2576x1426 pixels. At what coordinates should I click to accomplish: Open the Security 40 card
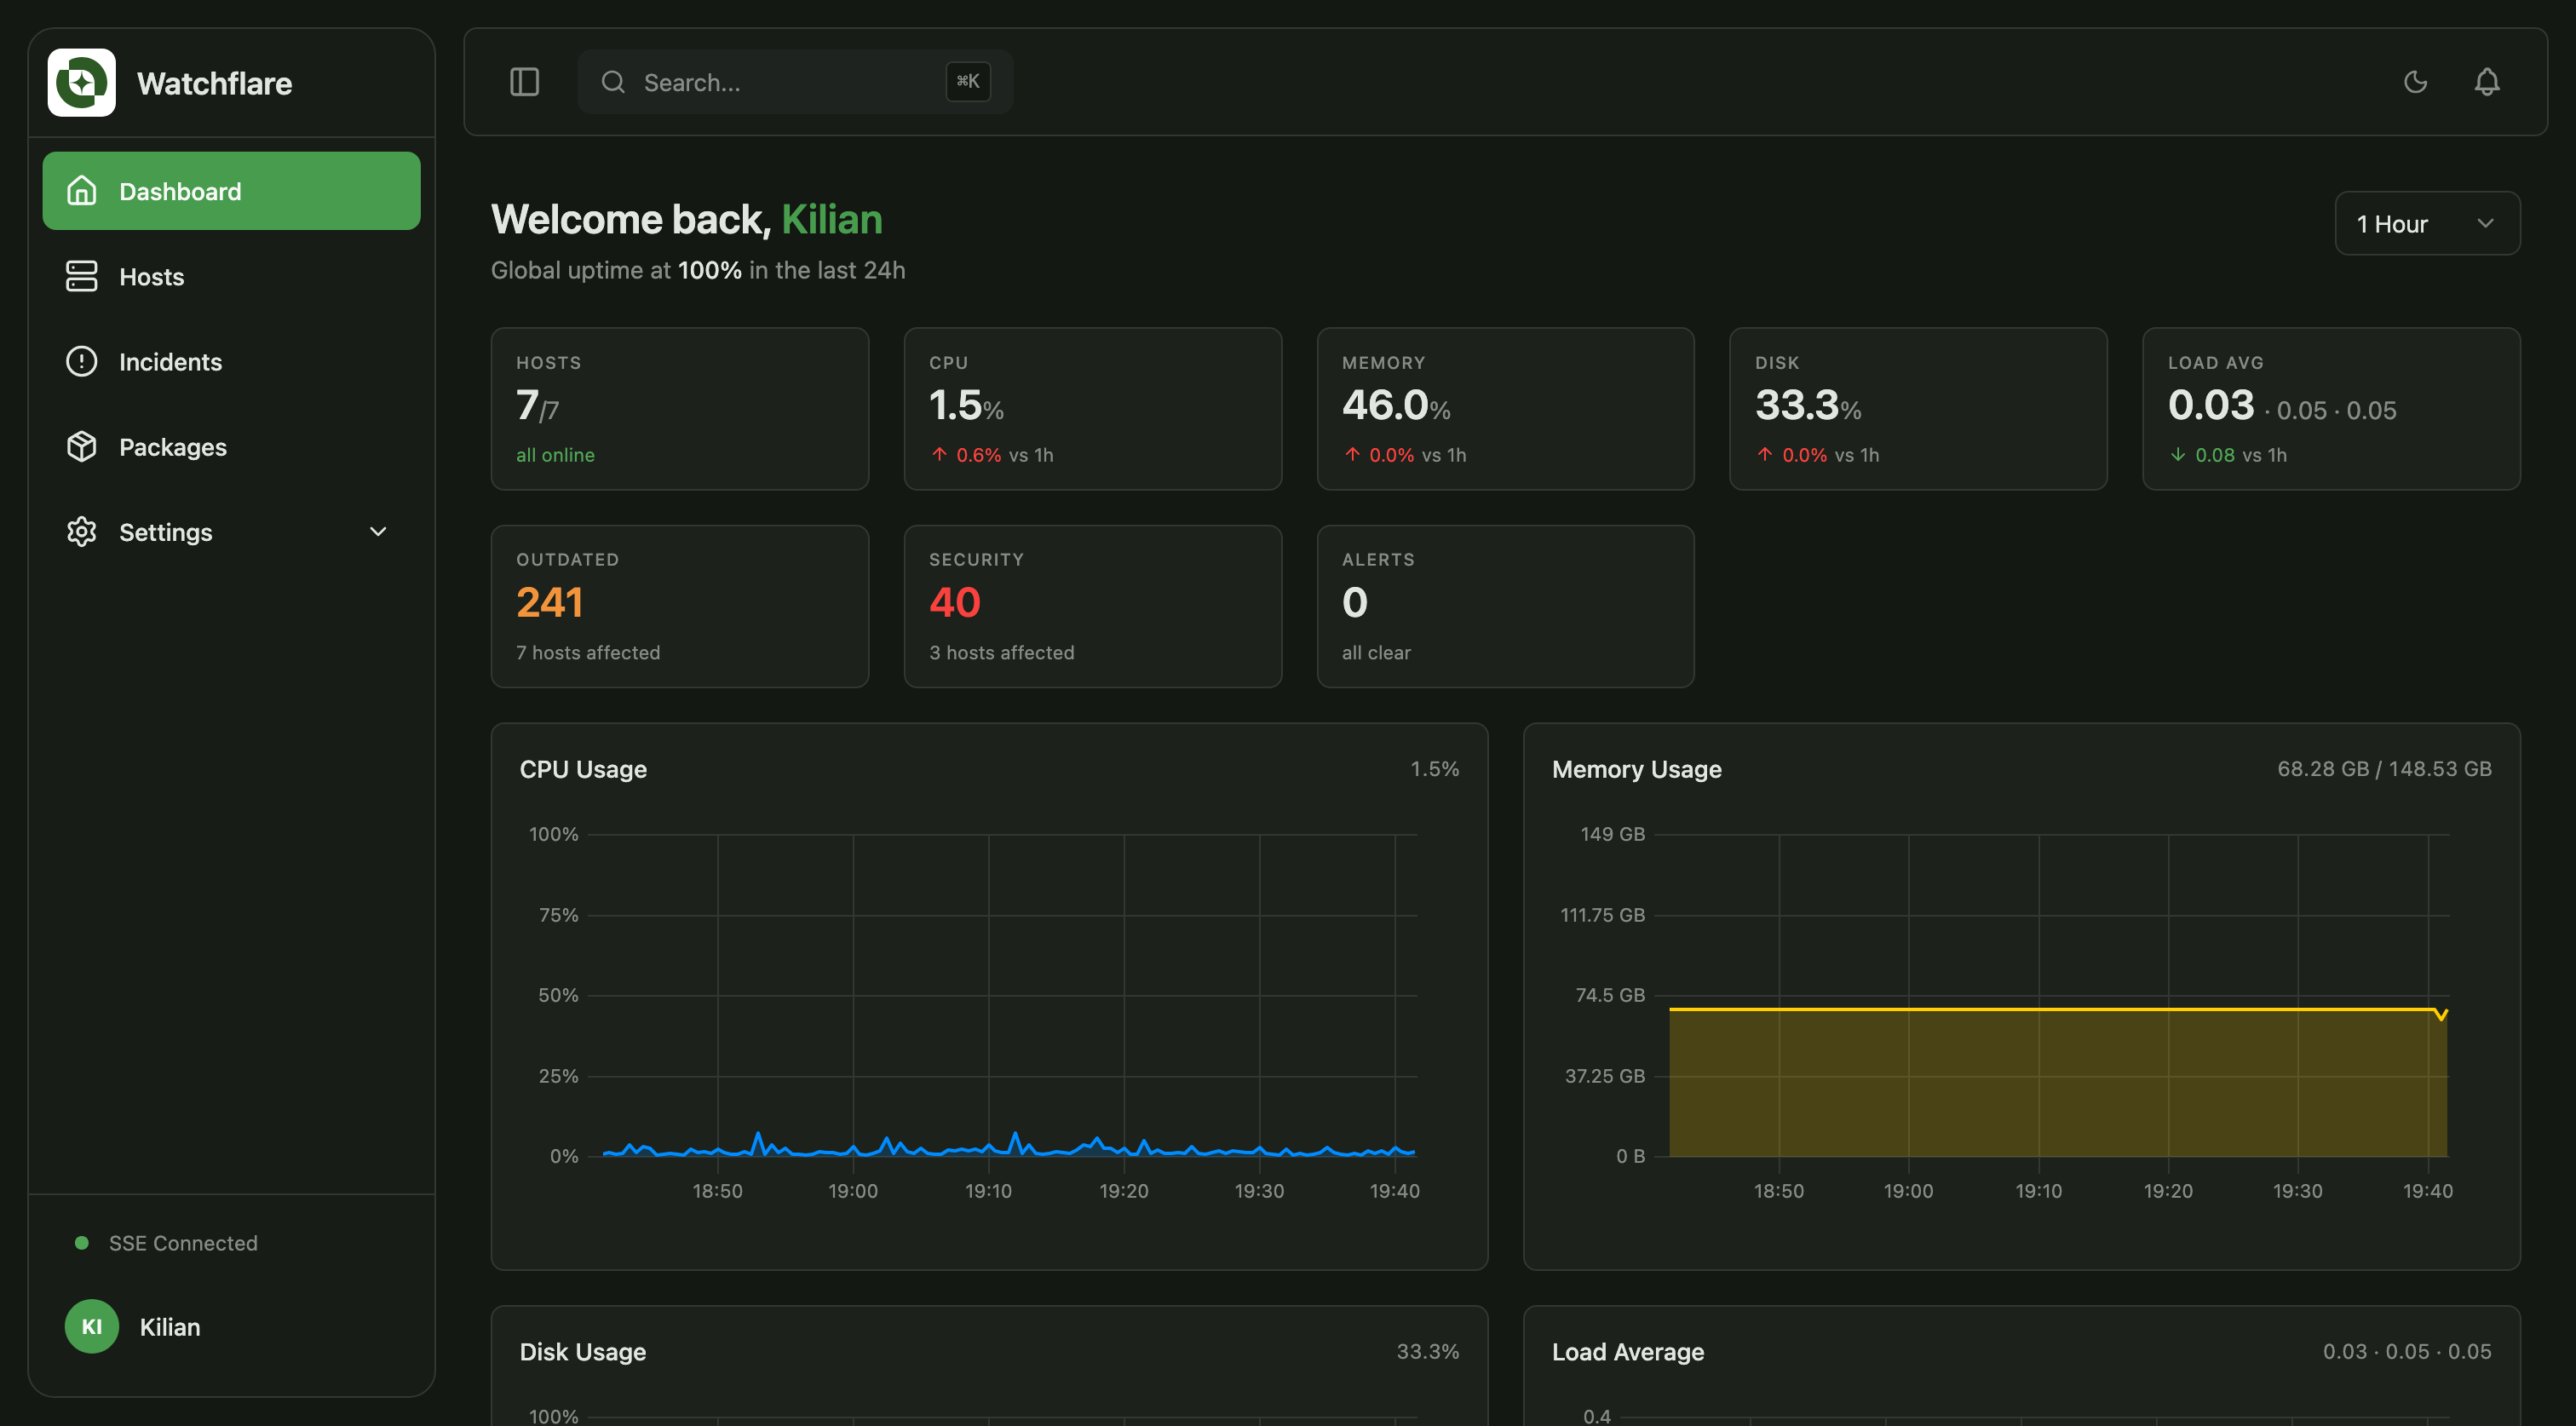coord(1093,606)
